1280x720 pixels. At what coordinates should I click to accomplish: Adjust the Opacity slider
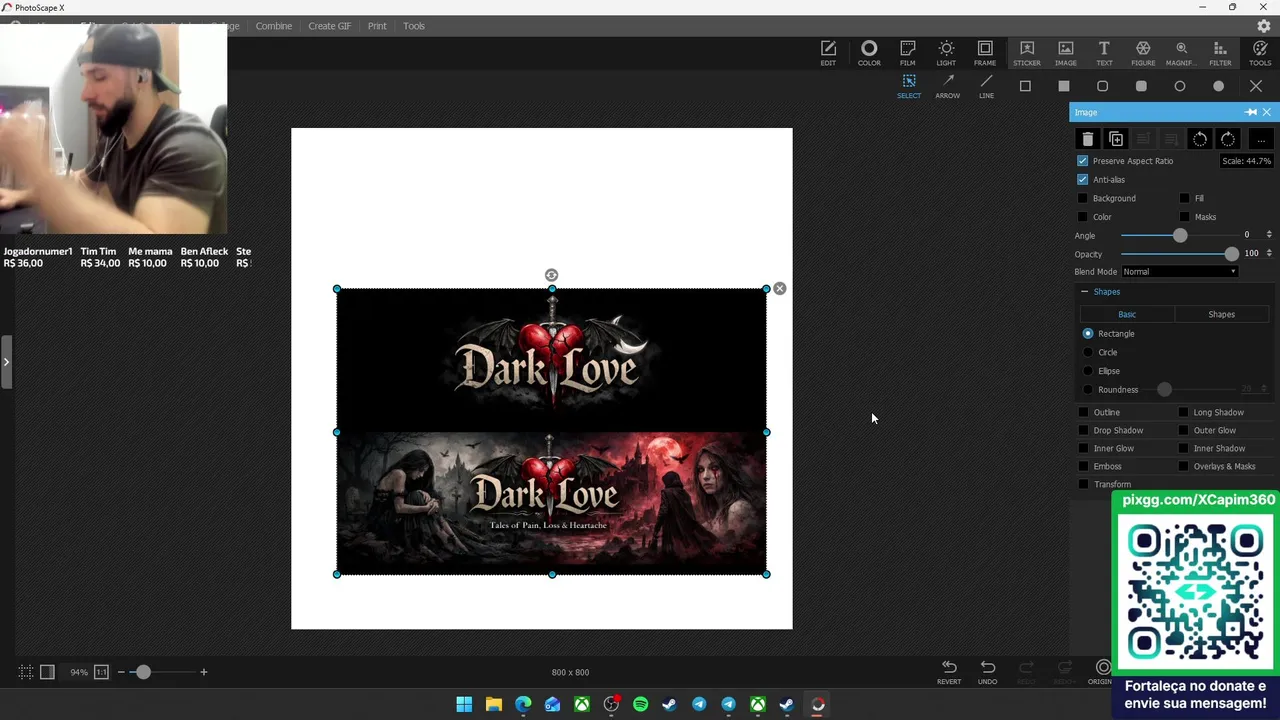(1180, 254)
